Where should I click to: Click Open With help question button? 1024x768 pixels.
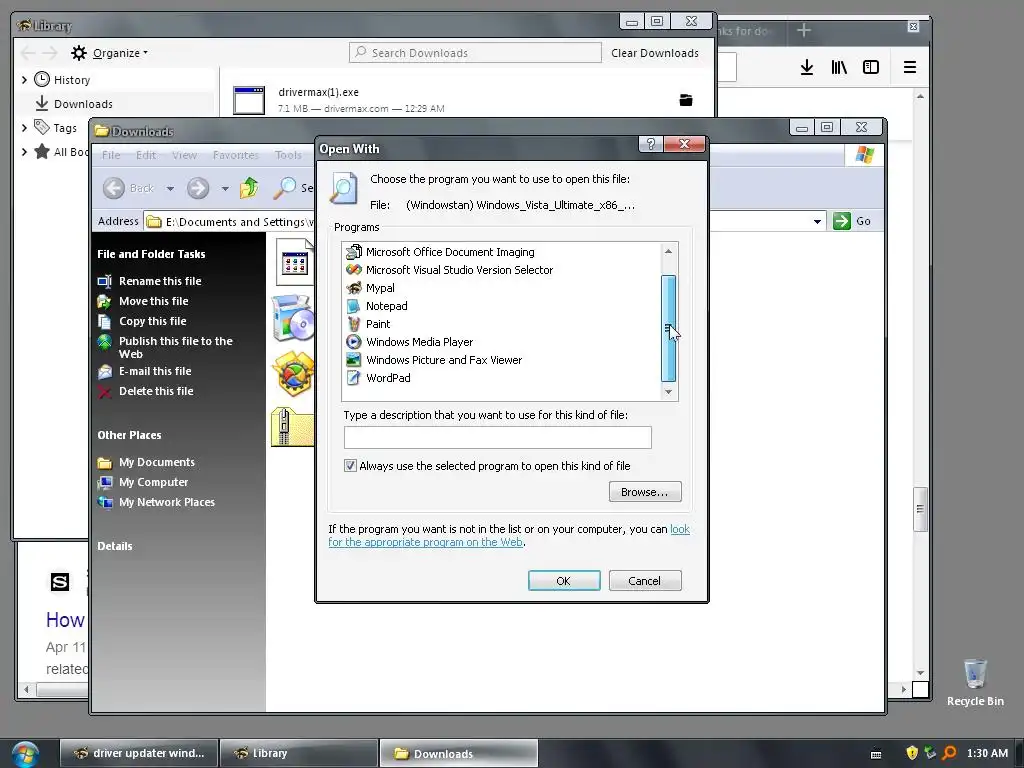click(650, 144)
